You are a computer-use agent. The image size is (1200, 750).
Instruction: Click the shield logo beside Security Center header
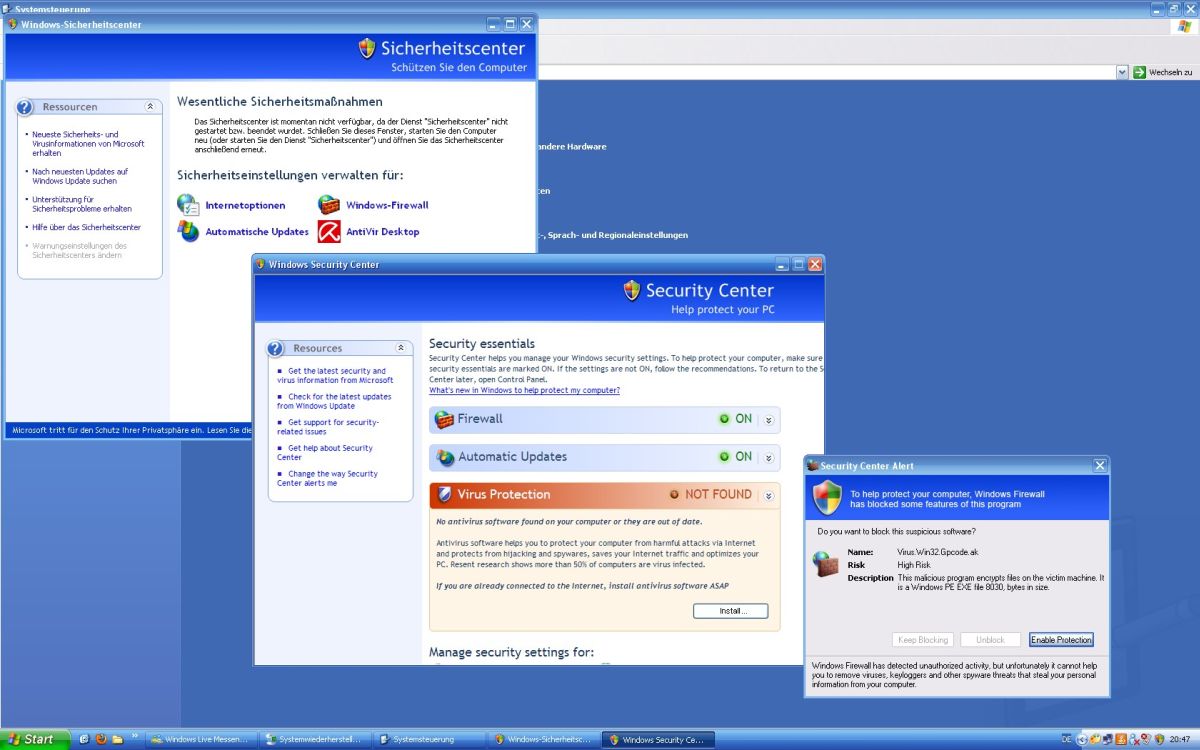pos(632,290)
